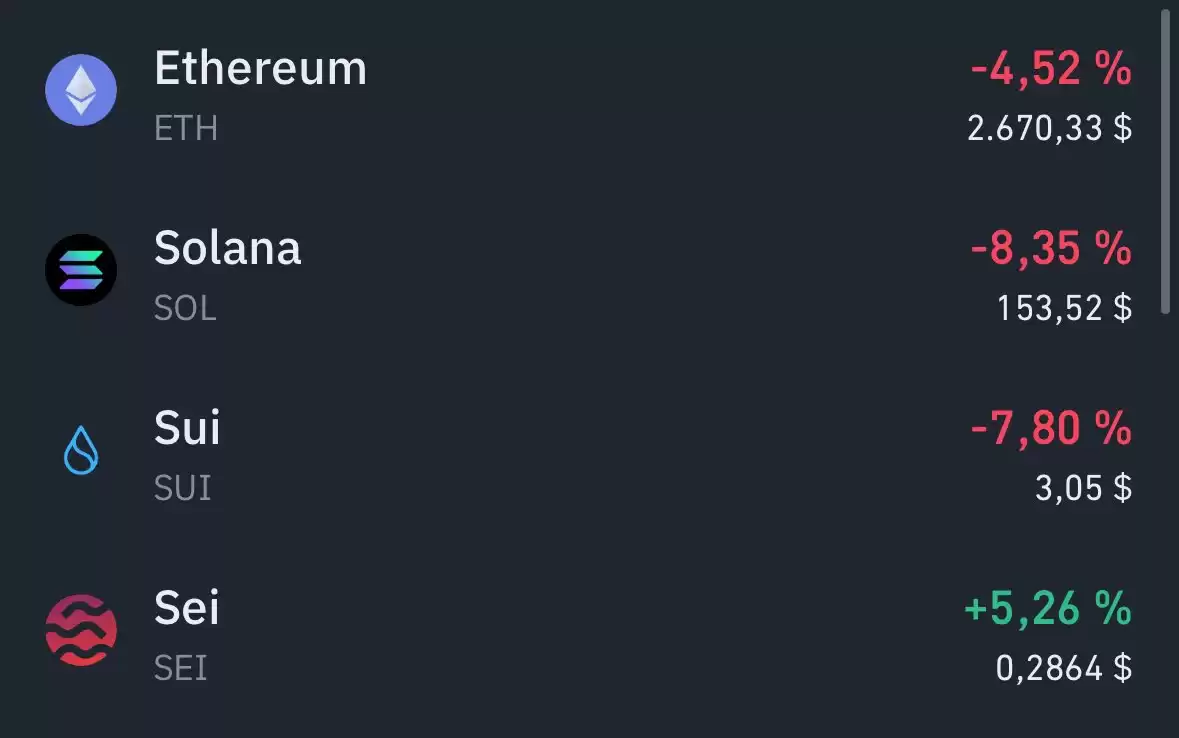
Task: Select the Sei coin name
Action: [186, 608]
